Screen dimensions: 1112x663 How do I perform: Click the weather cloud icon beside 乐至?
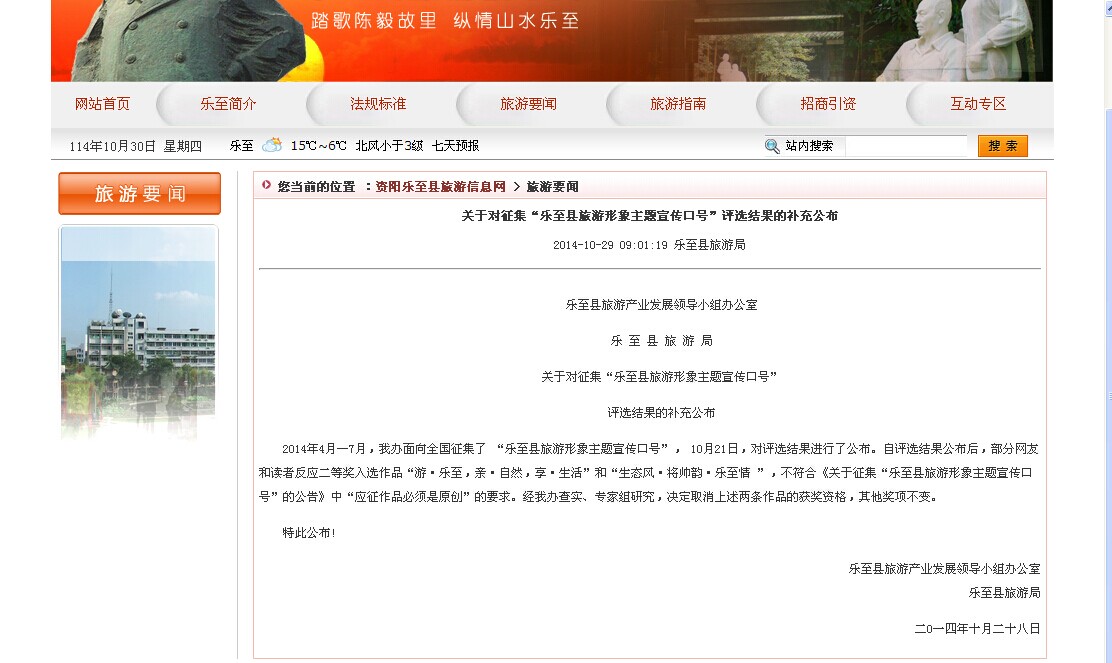(x=272, y=145)
